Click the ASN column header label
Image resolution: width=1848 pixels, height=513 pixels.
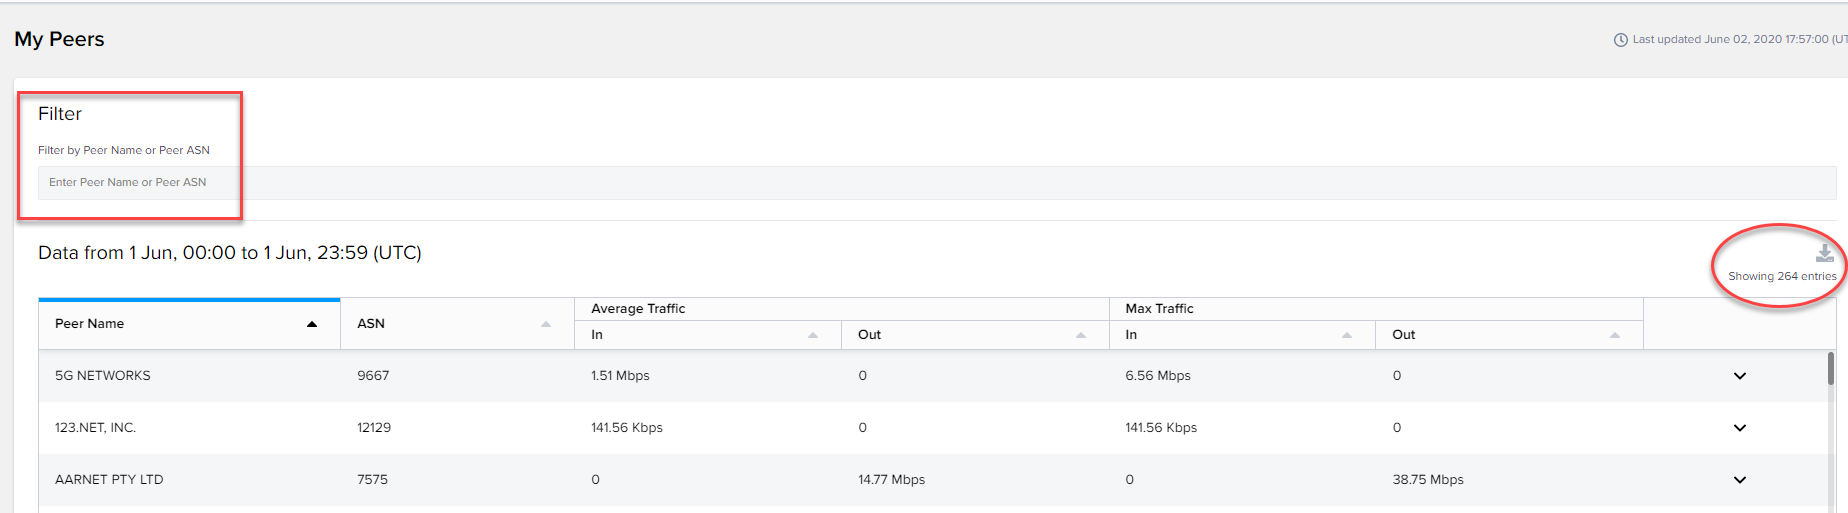[371, 324]
